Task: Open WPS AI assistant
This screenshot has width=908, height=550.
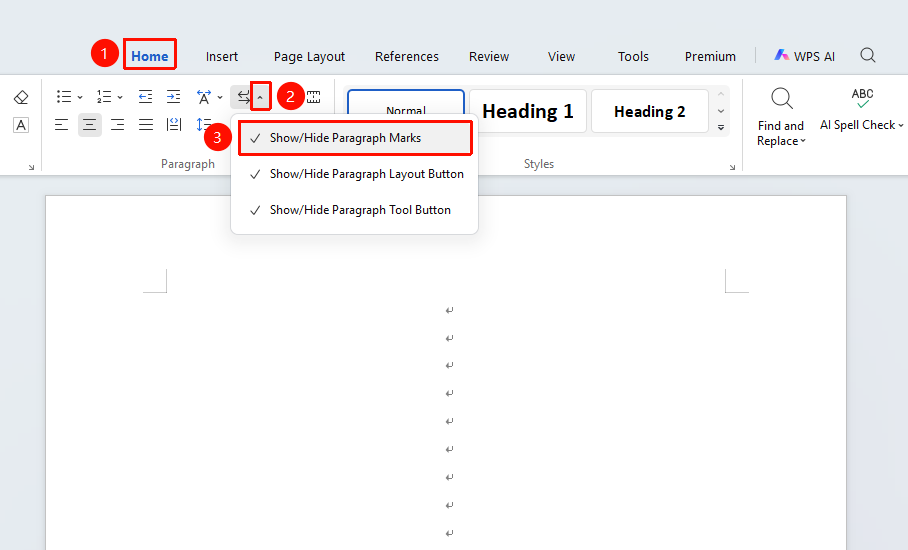Action: click(x=804, y=56)
